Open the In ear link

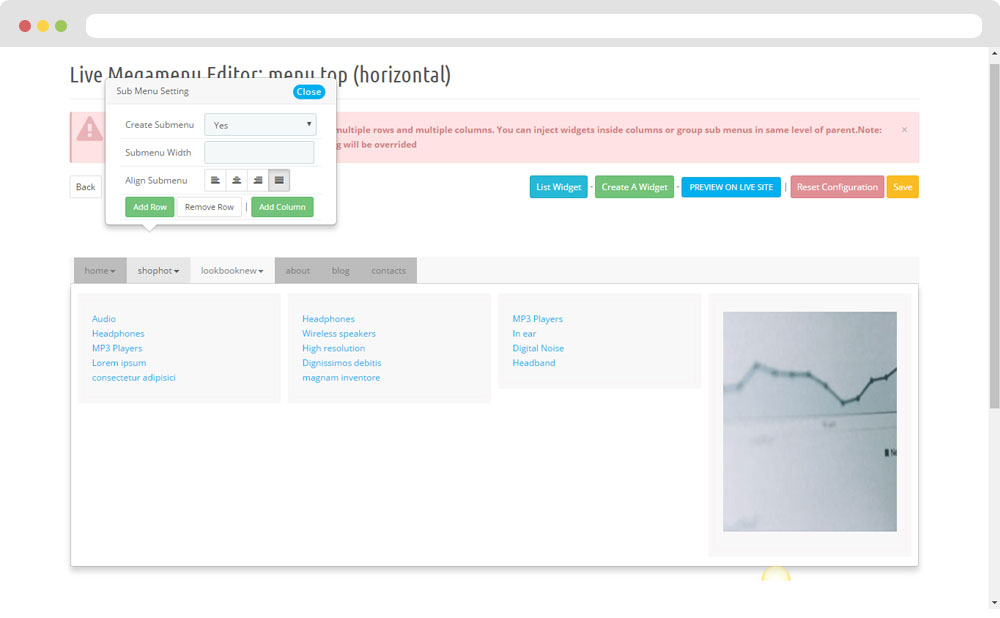point(524,334)
